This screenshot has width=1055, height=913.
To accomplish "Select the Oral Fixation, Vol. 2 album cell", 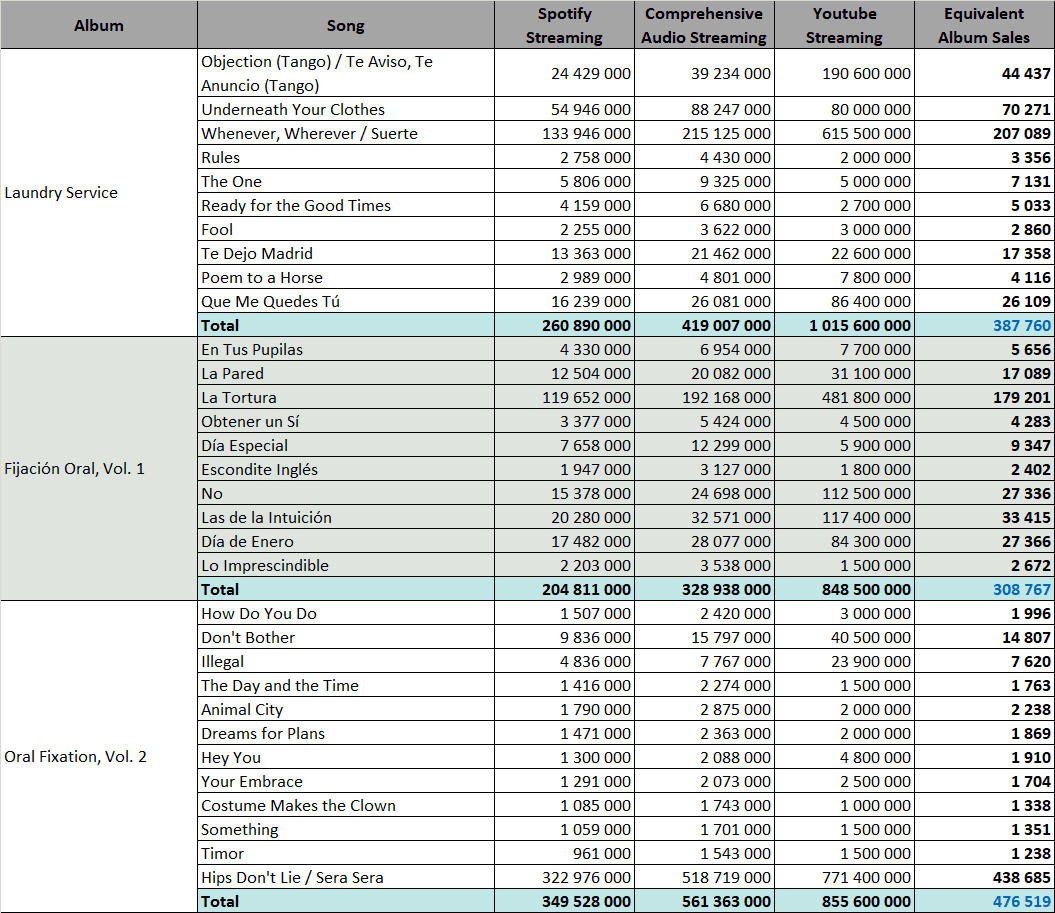I will (x=99, y=757).
